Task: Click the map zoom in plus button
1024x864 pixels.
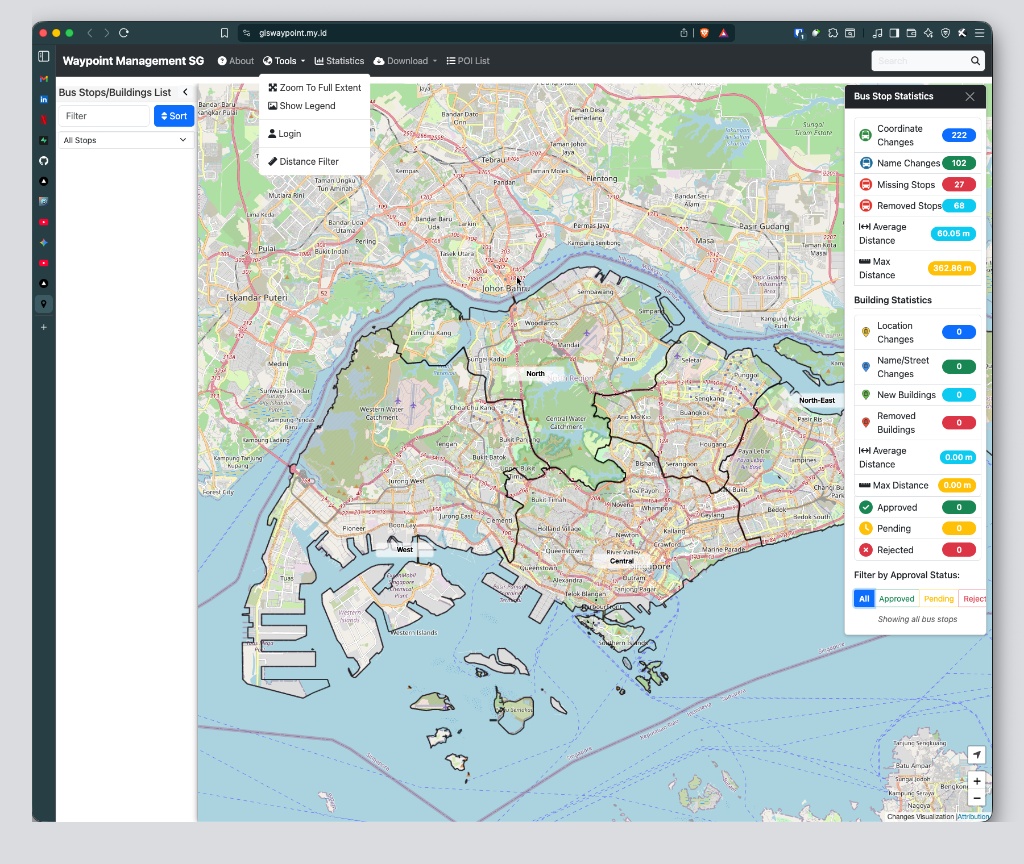Action: coord(977,781)
